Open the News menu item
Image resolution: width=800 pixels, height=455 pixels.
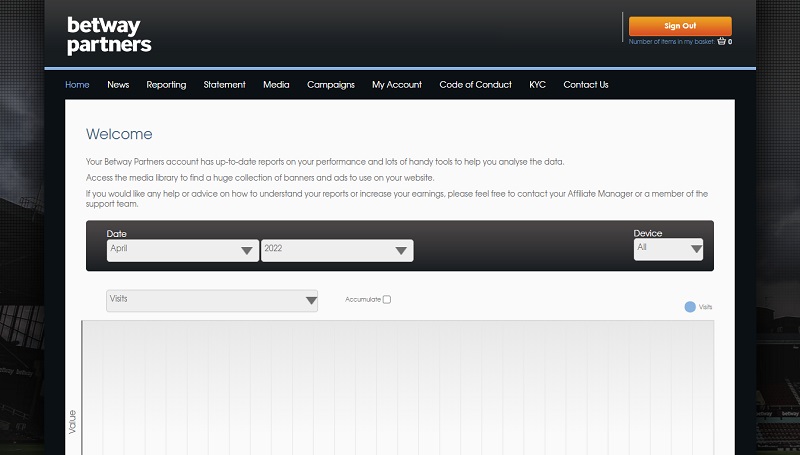[118, 85]
